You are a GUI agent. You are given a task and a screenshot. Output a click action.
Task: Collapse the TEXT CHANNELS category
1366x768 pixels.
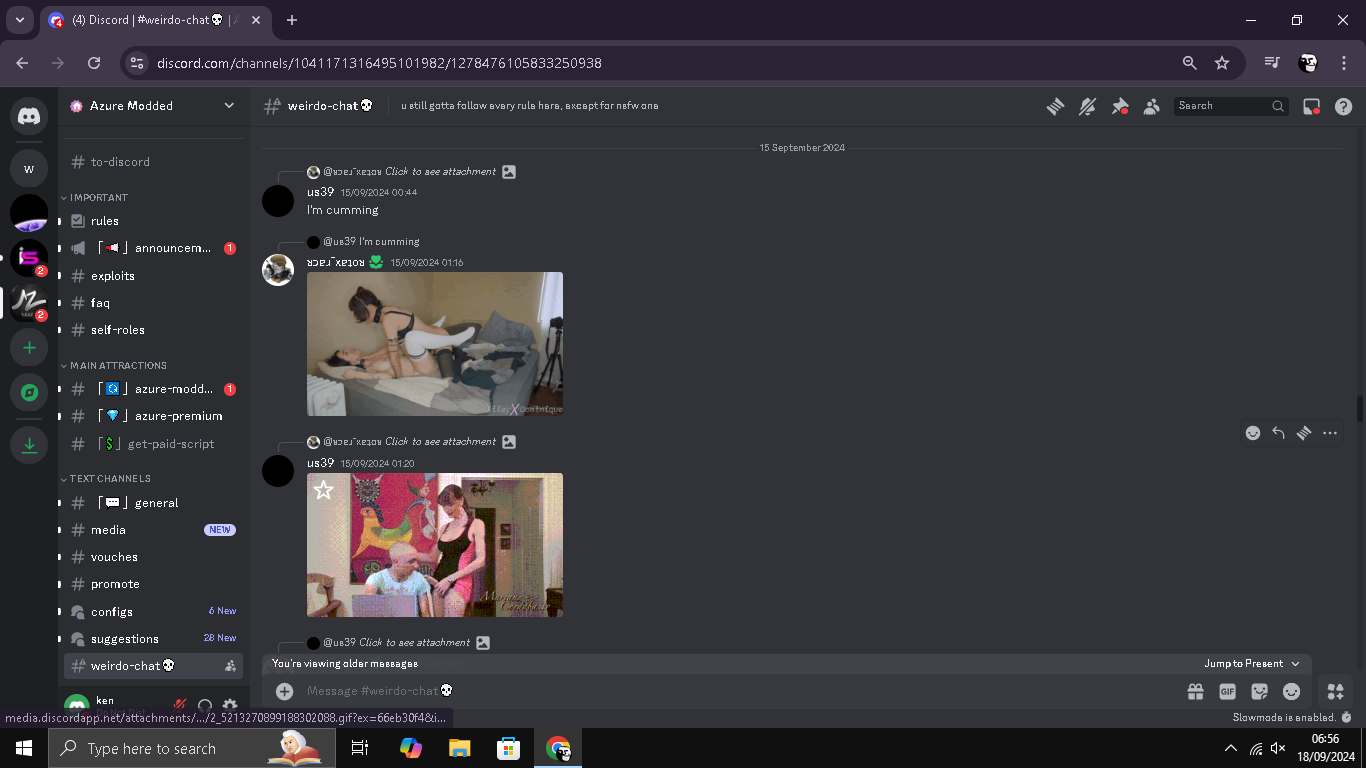click(106, 479)
